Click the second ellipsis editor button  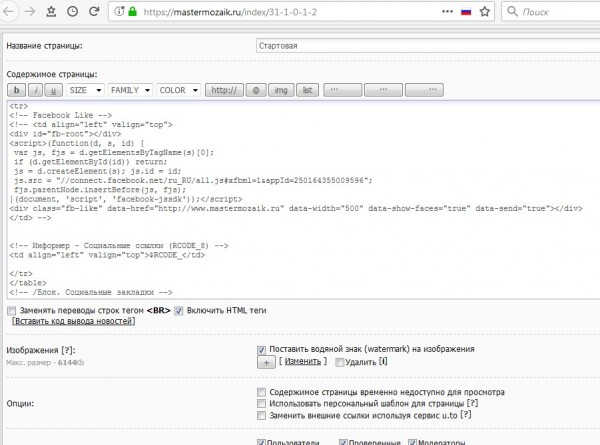383,90
